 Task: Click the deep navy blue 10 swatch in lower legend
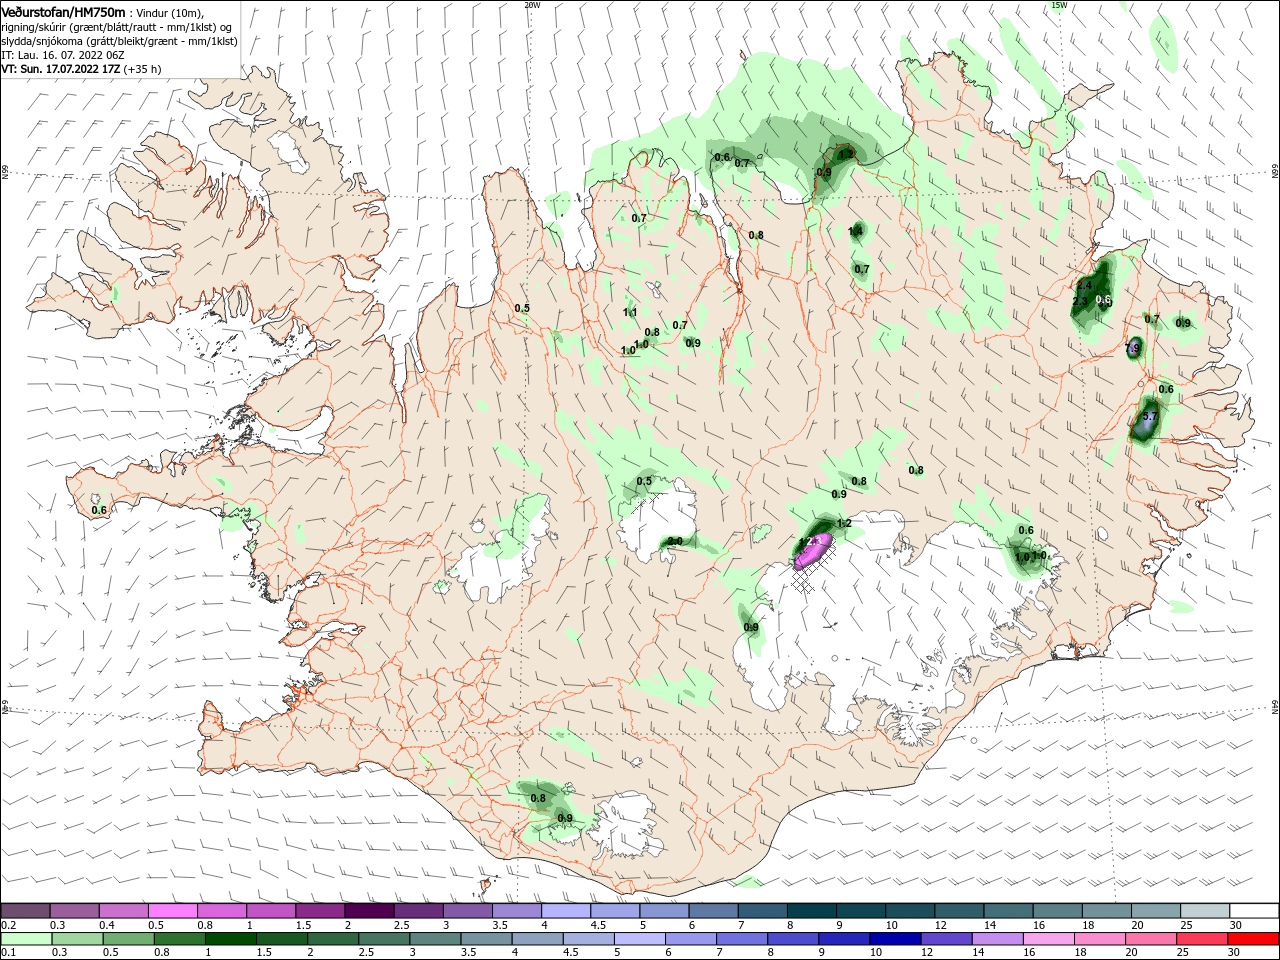(895, 939)
